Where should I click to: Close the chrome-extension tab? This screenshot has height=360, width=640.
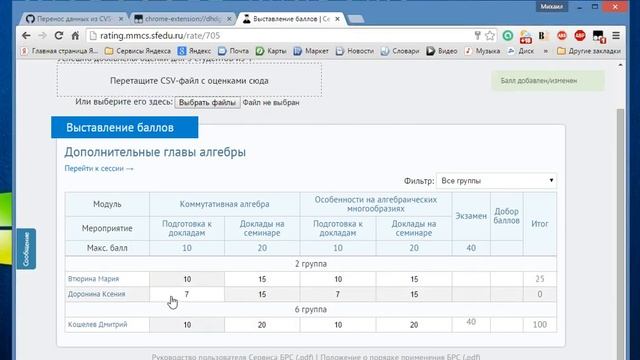[229, 19]
